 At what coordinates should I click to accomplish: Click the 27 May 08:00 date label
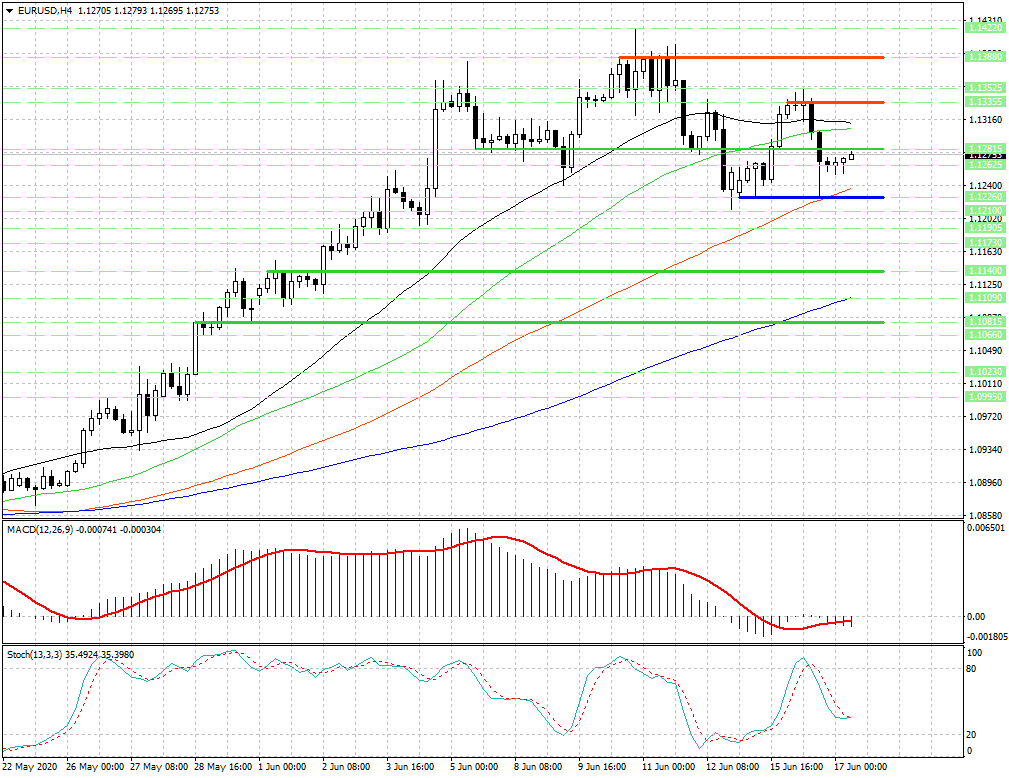coord(159,766)
